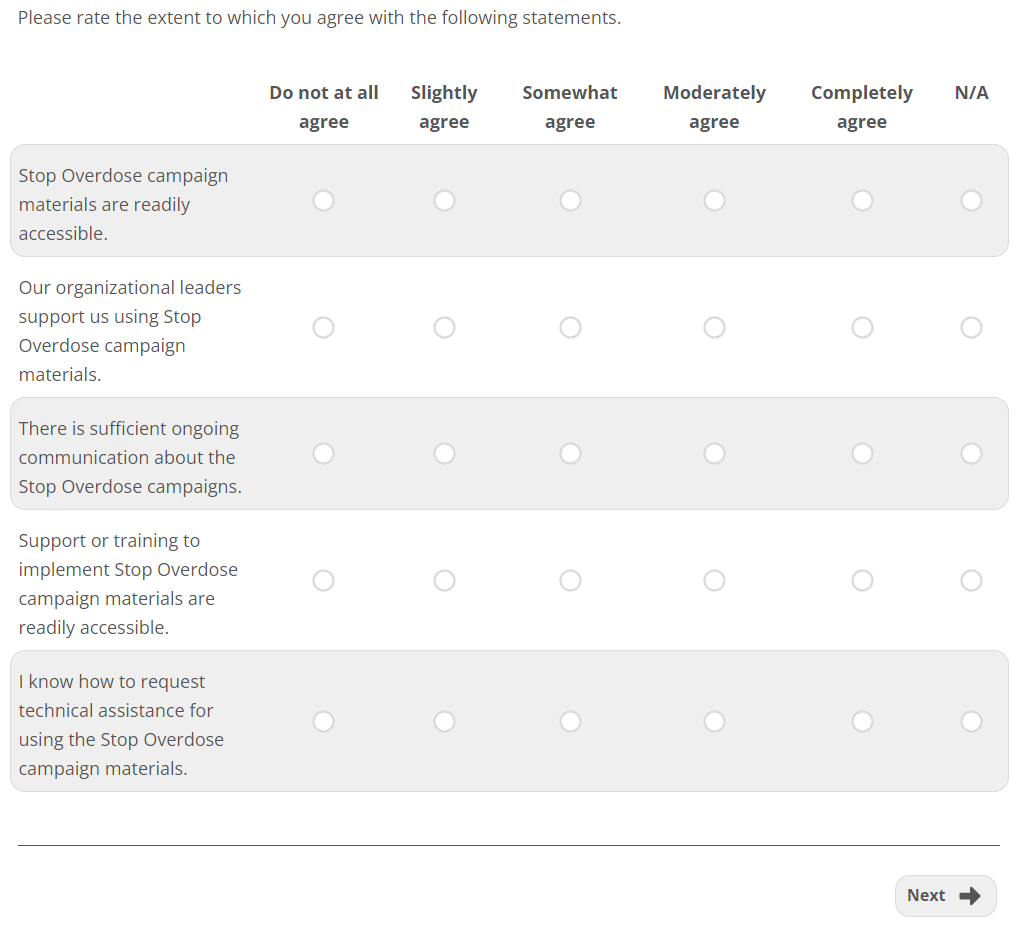Pick 'Do not at all agree' for ongoing communication
This screenshot has height=925, width=1020.
click(323, 454)
